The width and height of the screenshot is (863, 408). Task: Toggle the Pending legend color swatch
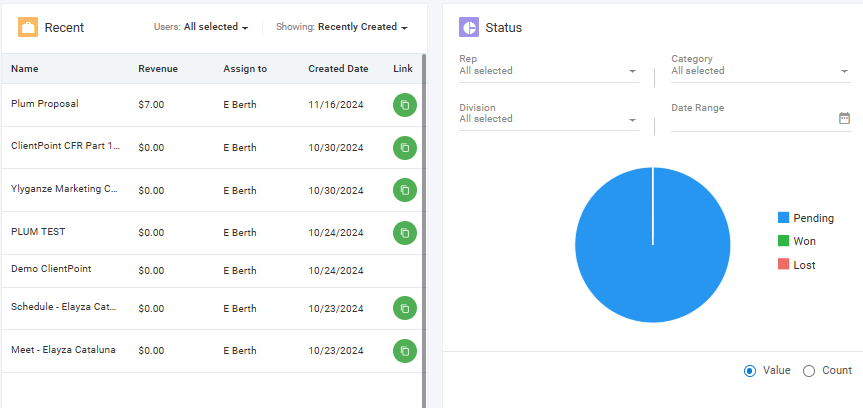pos(783,217)
